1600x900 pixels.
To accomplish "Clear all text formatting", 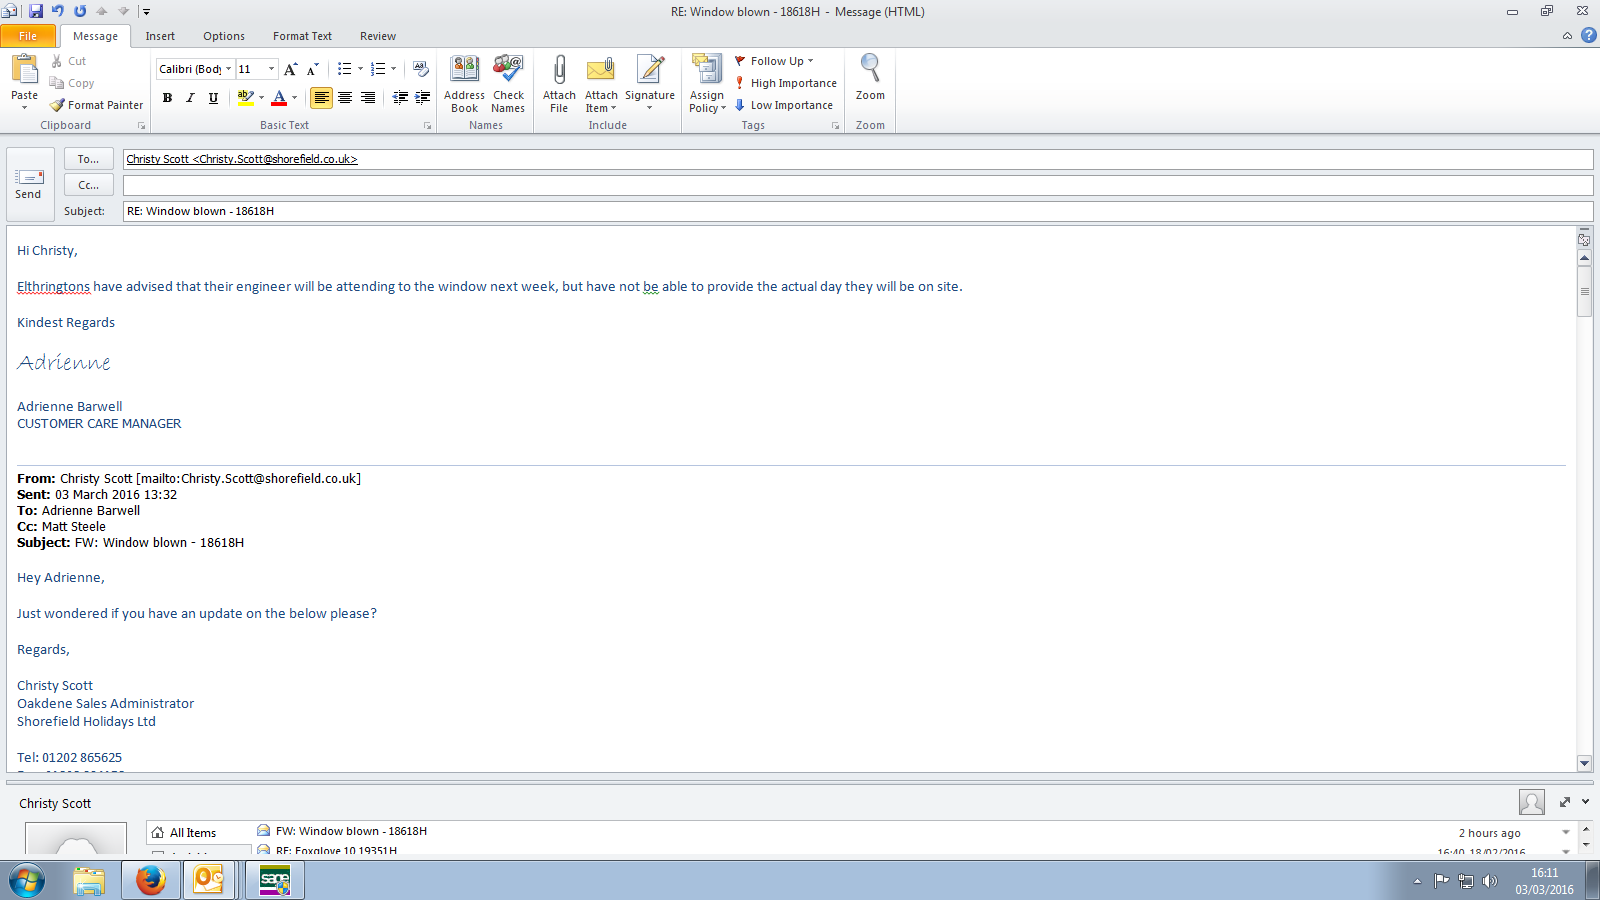I will 421,69.
